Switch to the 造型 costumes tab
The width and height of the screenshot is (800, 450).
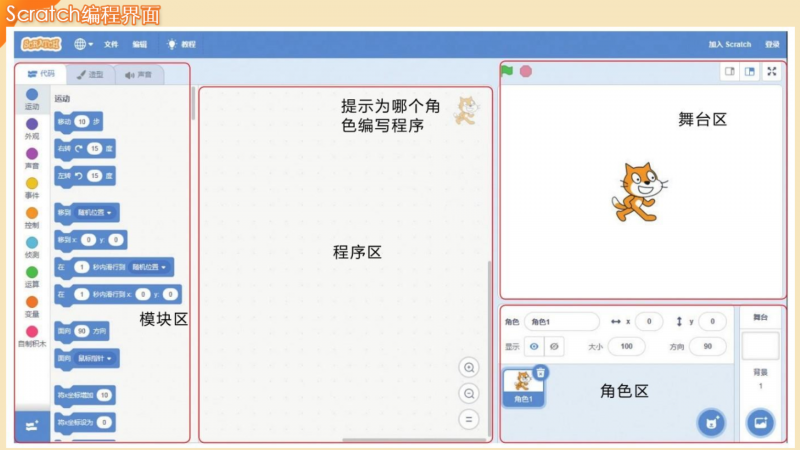(90, 74)
